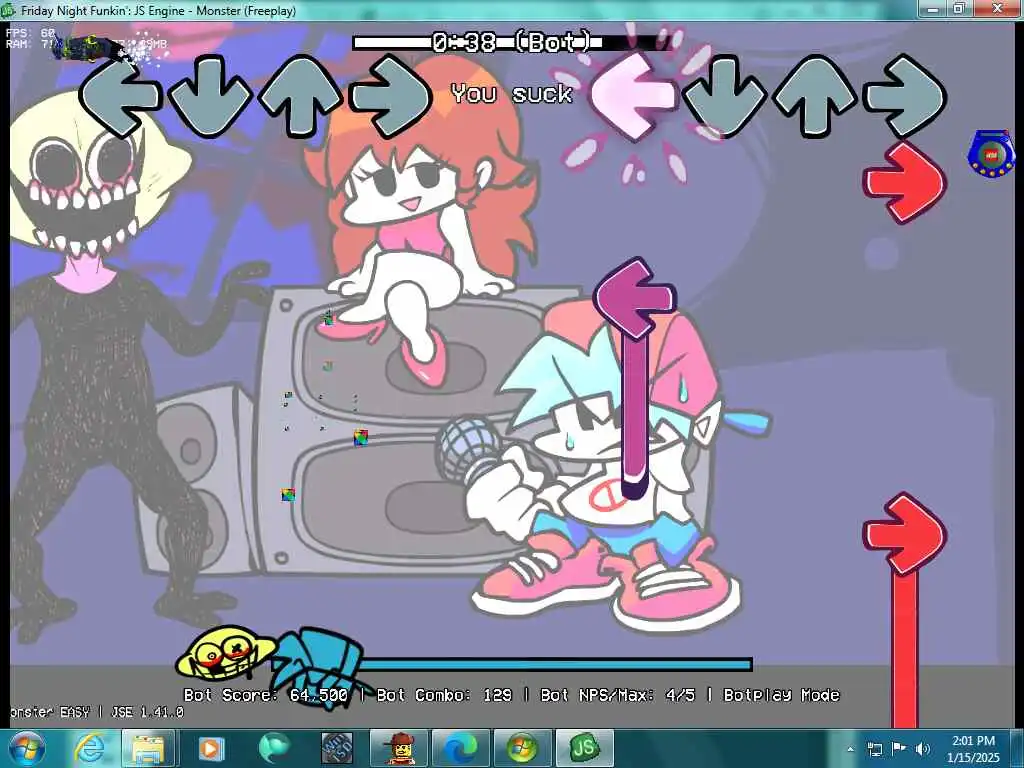This screenshot has width=1024, height=768.
Task: Close the JS Engine game window
Action: [997, 8]
